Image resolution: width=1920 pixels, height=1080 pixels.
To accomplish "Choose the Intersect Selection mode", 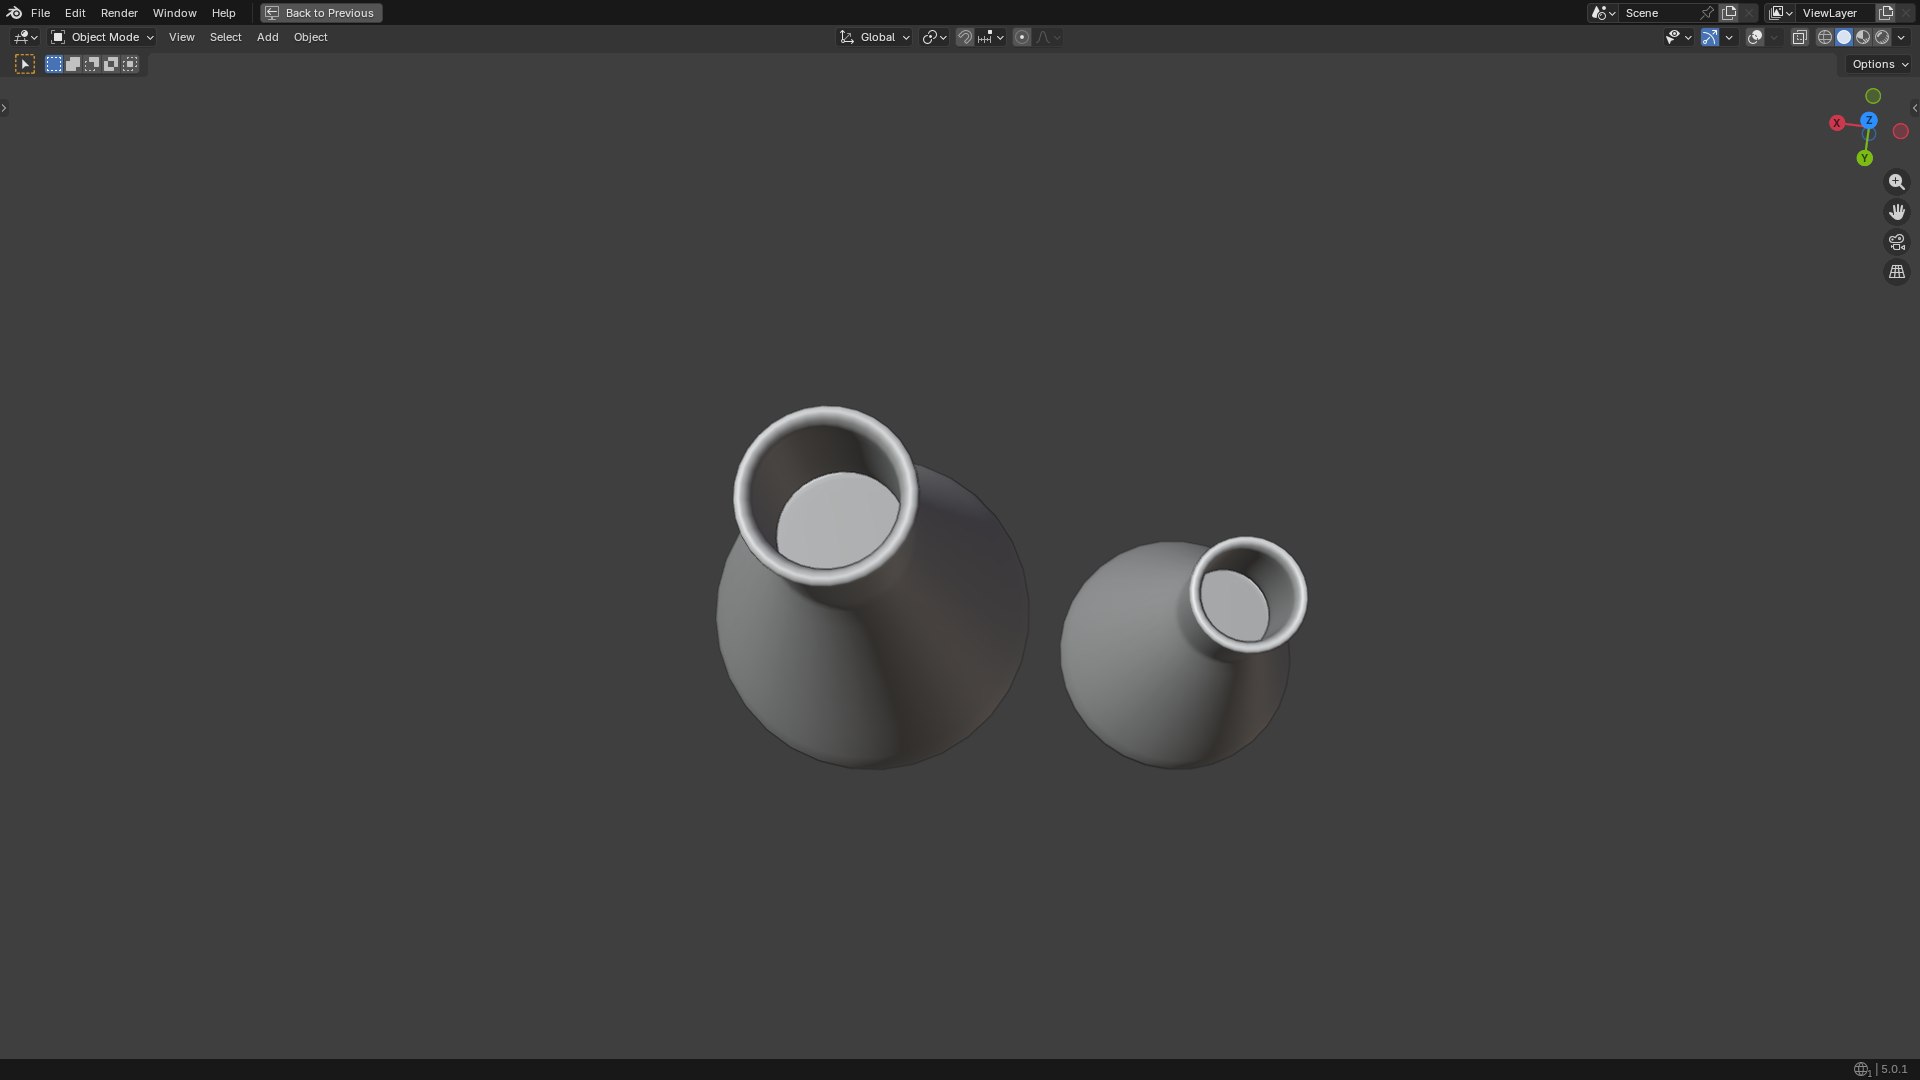I will [x=130, y=64].
